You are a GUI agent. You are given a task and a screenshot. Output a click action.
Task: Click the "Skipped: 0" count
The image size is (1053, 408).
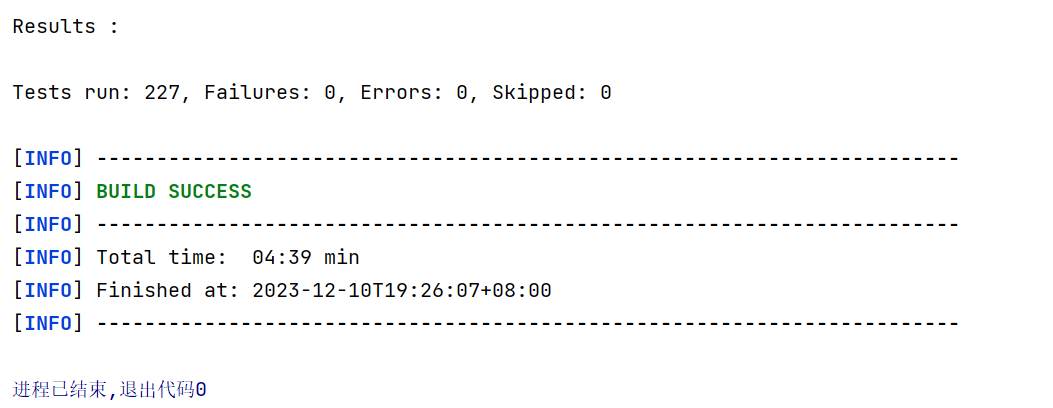(551, 93)
